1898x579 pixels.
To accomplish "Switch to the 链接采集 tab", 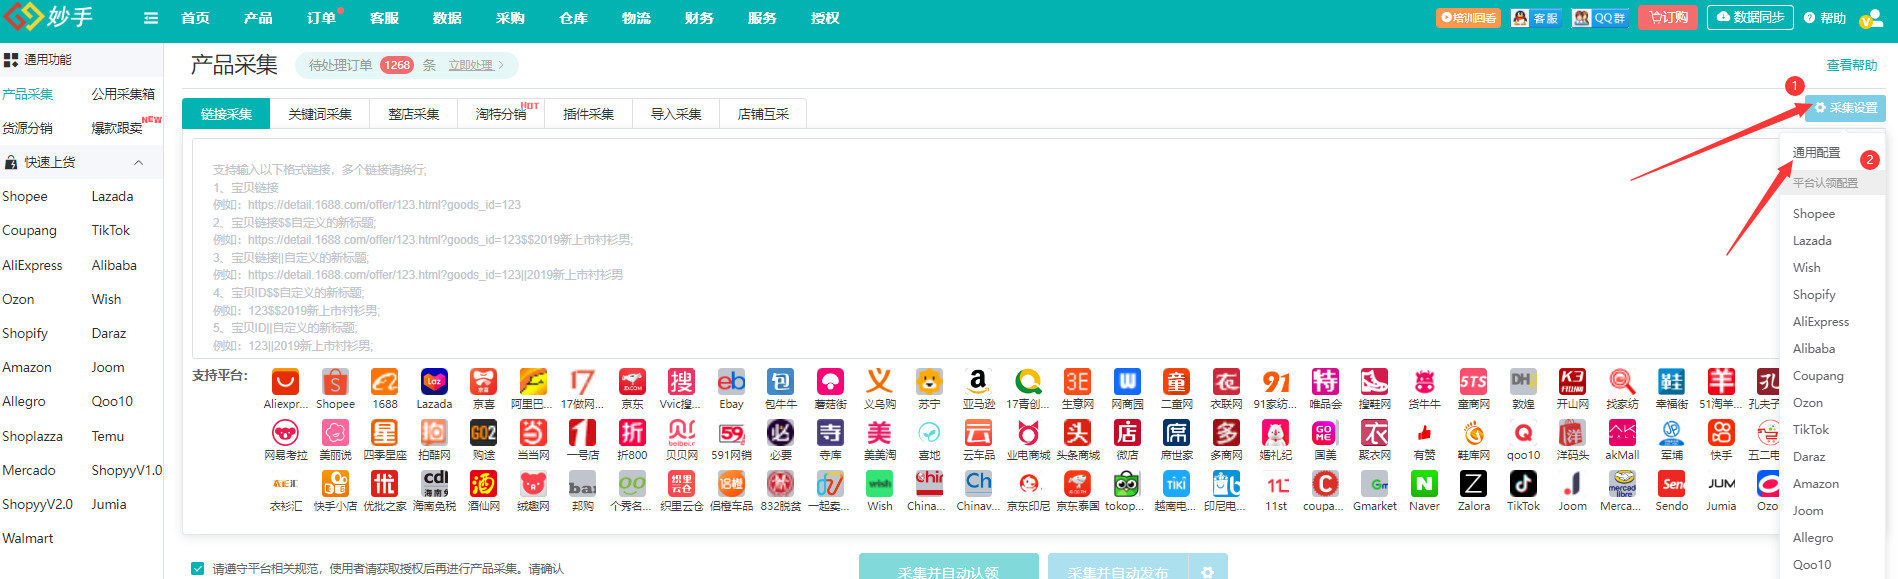I will coord(226,114).
